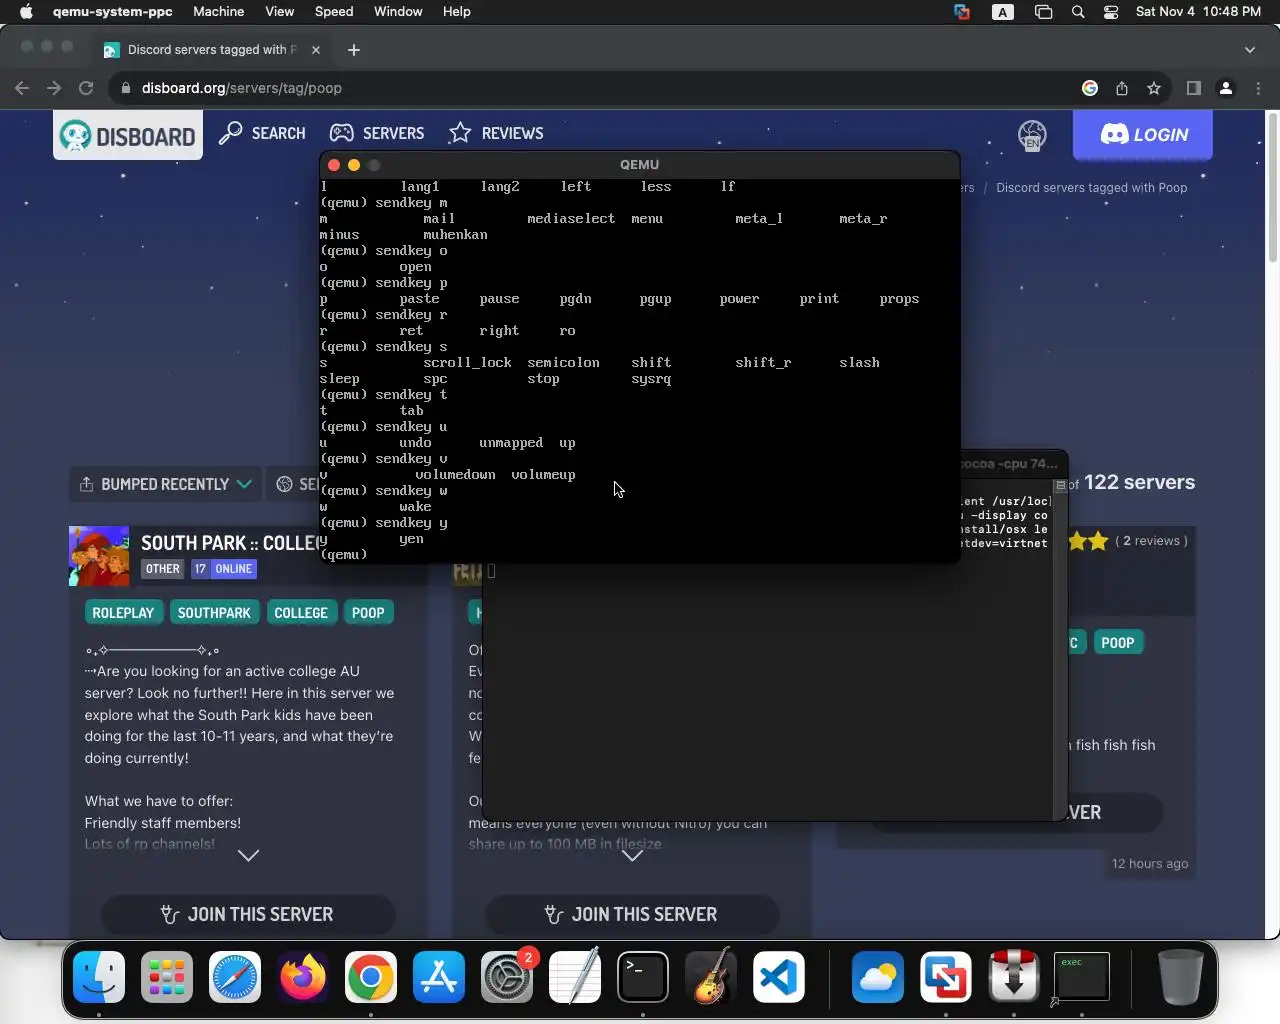Minimize the QEMU window with yellow button

(354, 165)
